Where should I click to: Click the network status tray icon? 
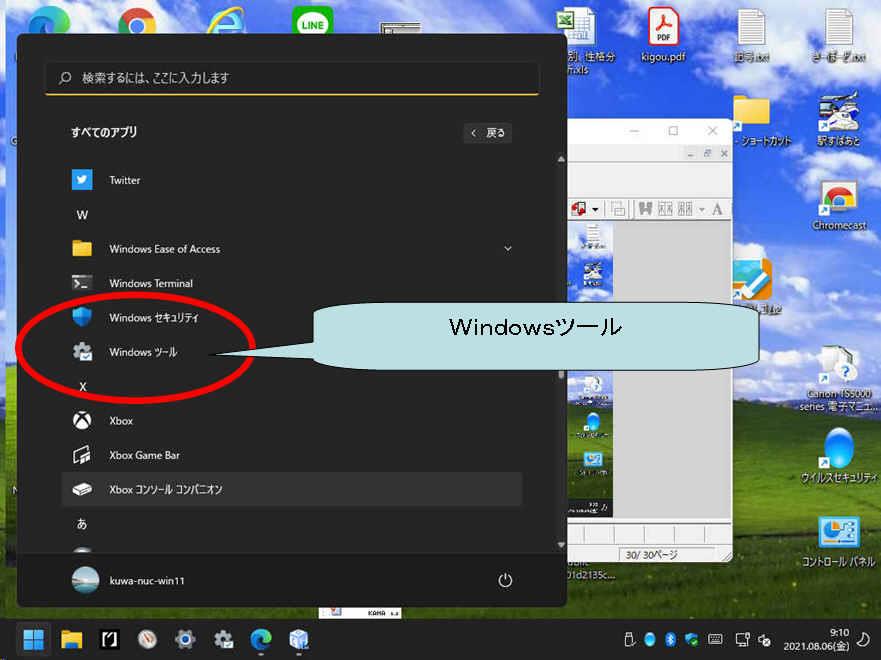(742, 639)
